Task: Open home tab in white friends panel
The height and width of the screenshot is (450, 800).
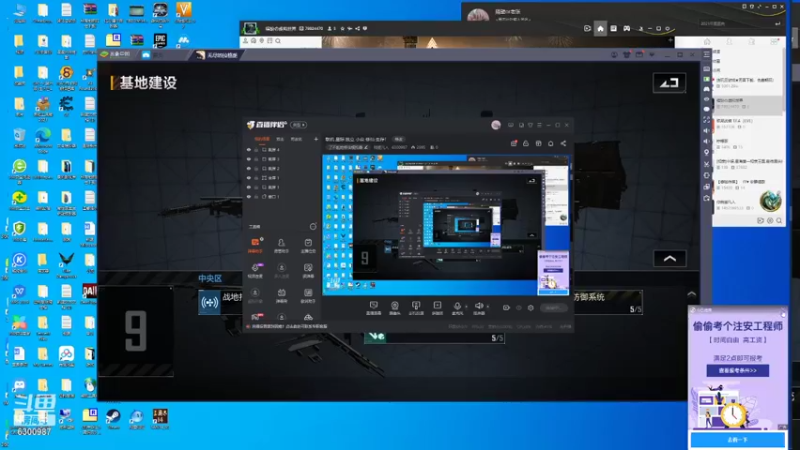Action: click(x=707, y=41)
